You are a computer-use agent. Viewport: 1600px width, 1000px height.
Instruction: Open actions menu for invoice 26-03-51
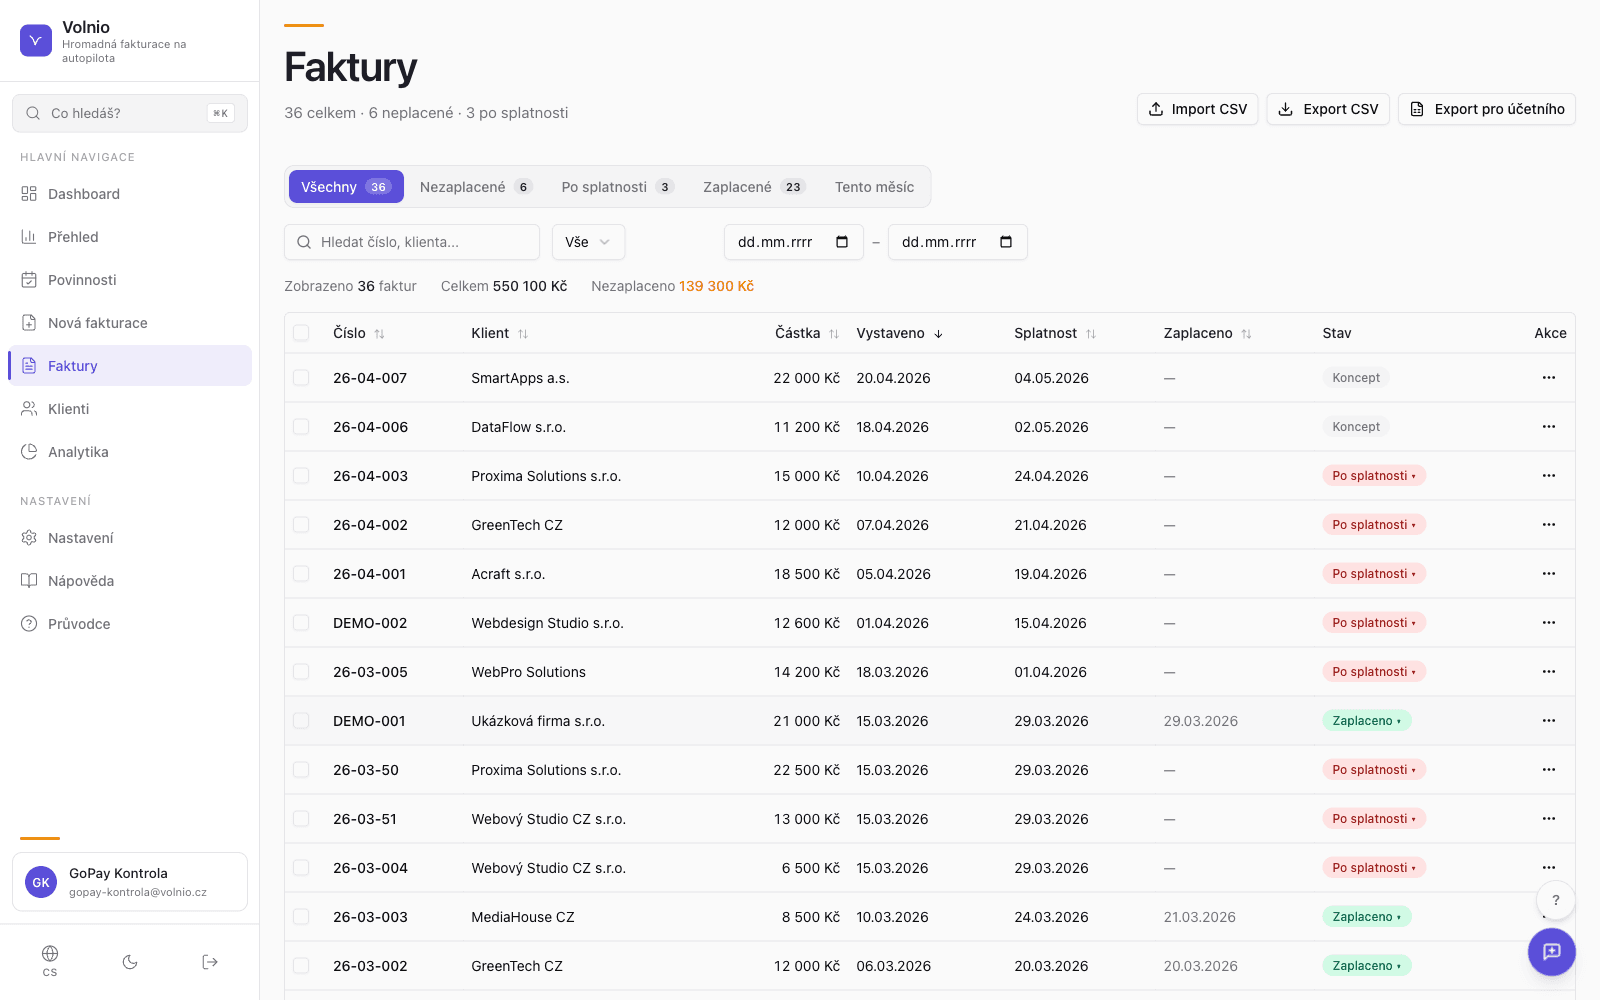point(1549,819)
